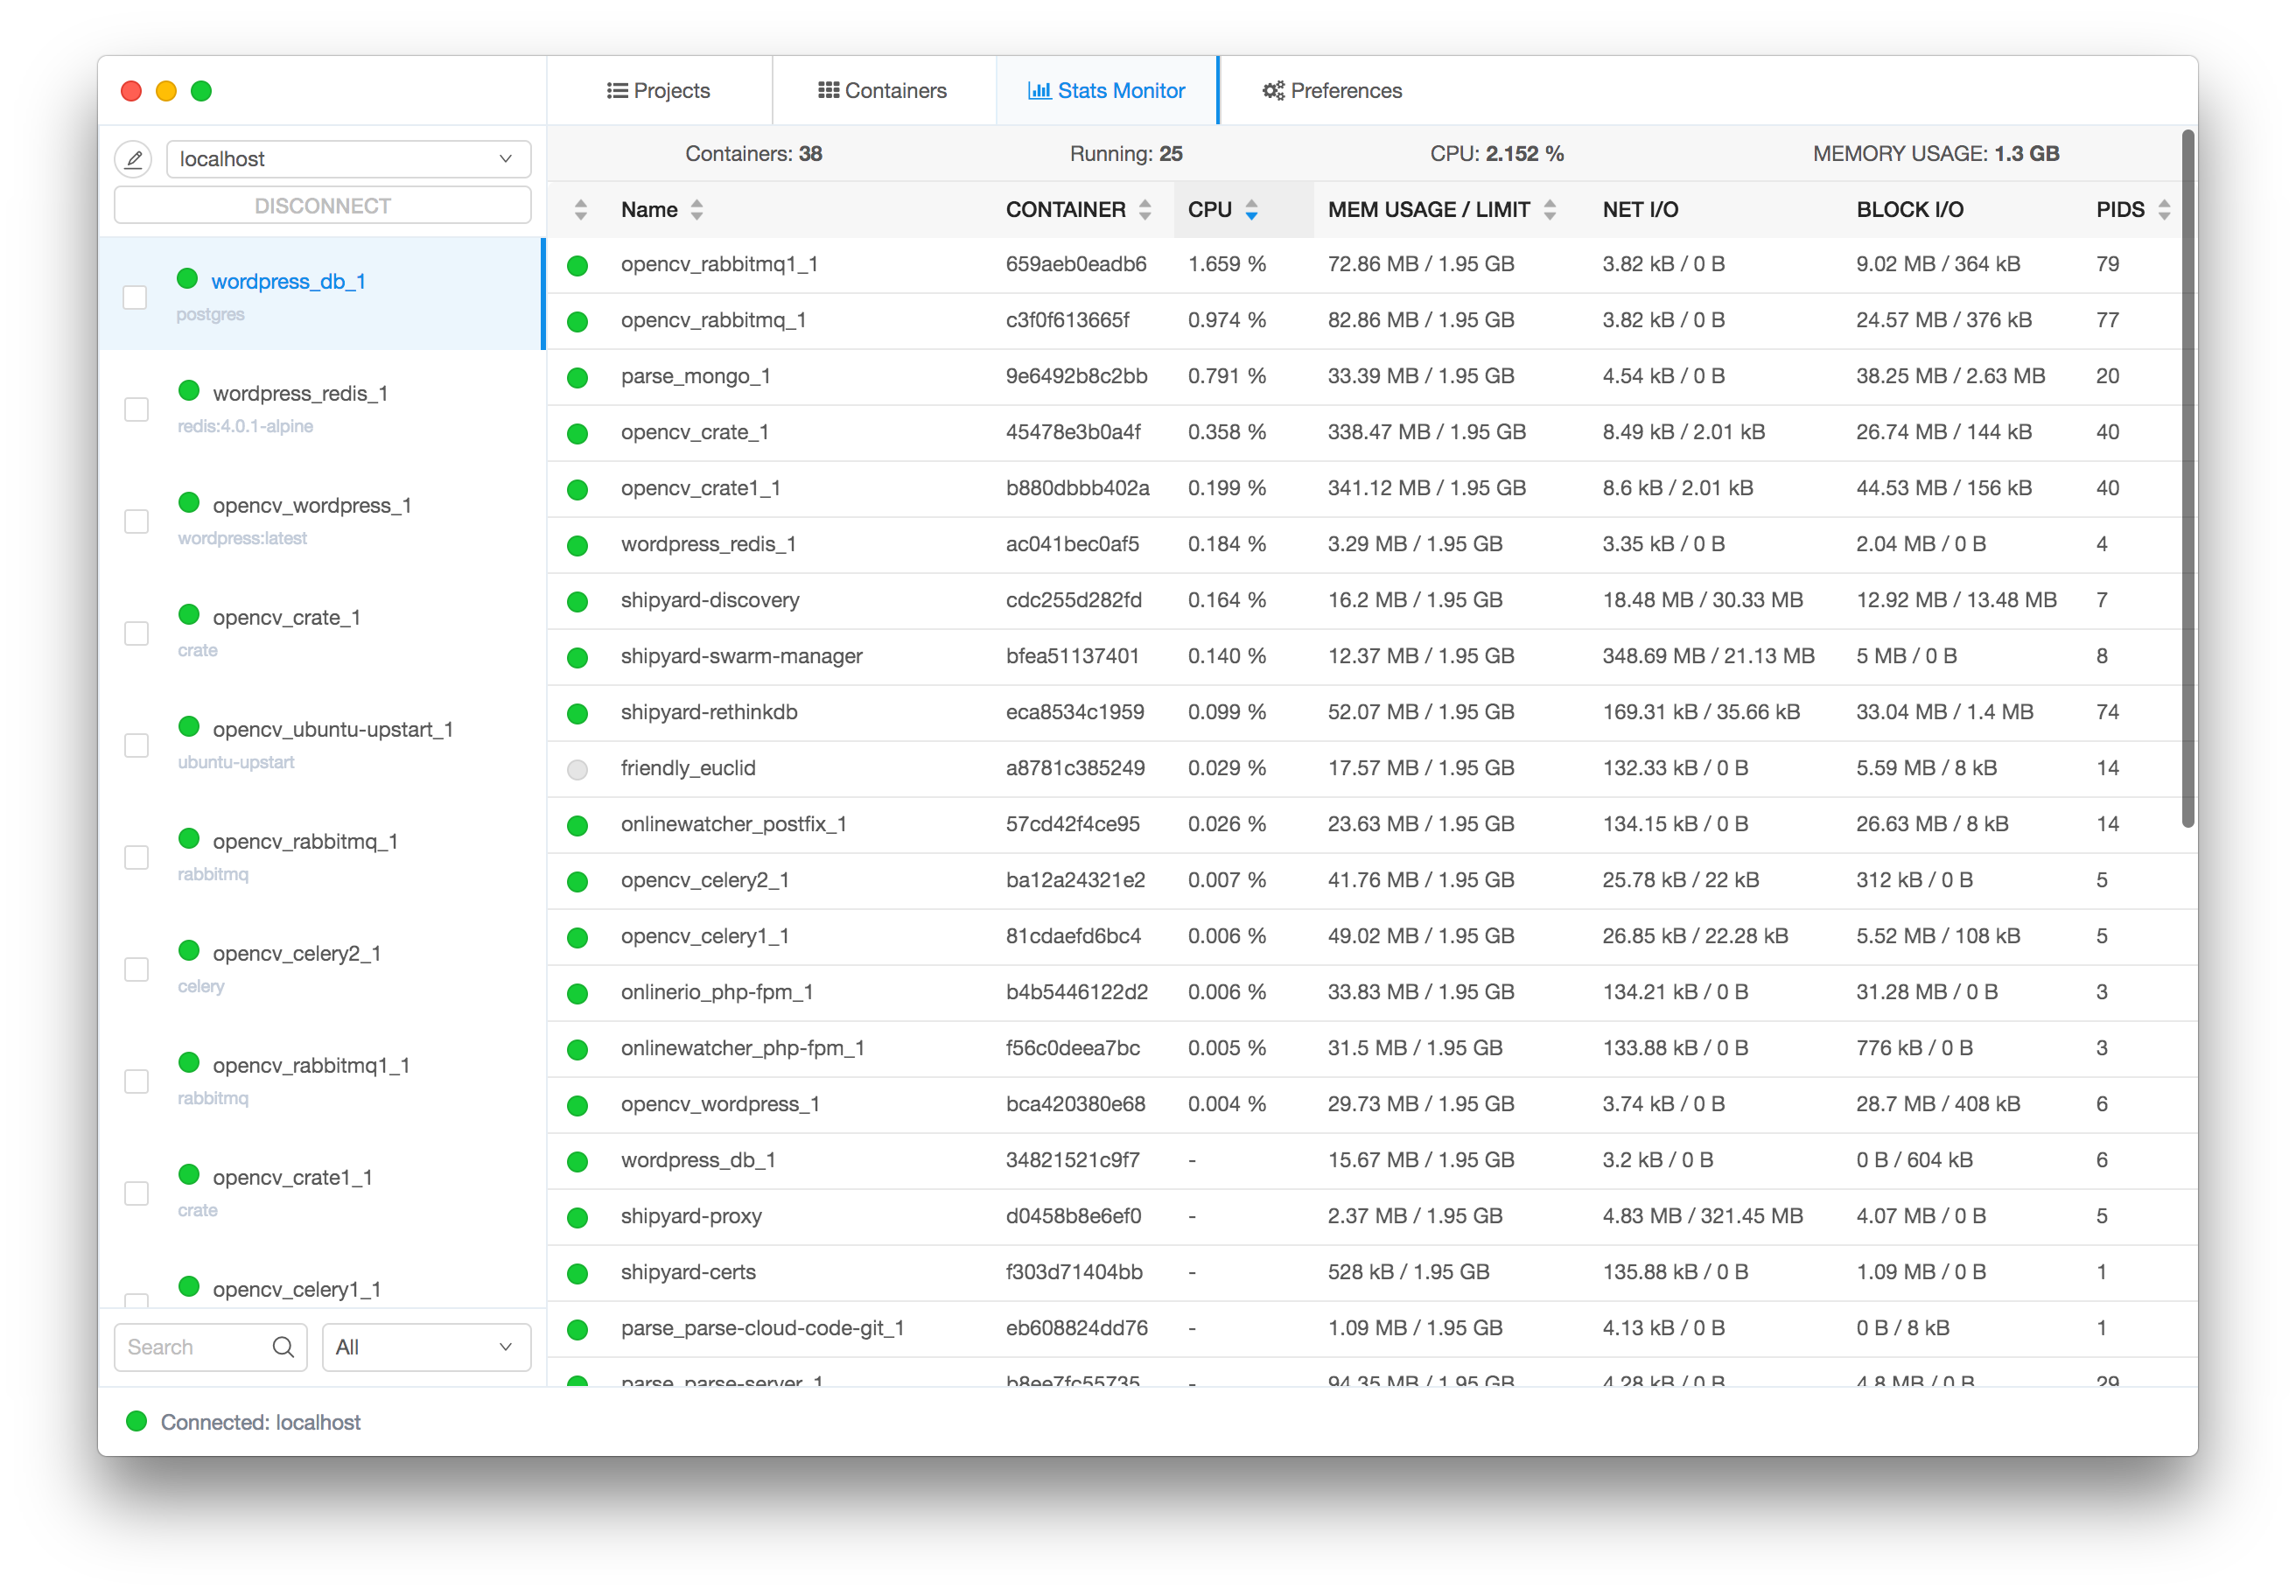
Task: Select the opencv_crate_1 checkbox in sidebar
Action: [136, 634]
